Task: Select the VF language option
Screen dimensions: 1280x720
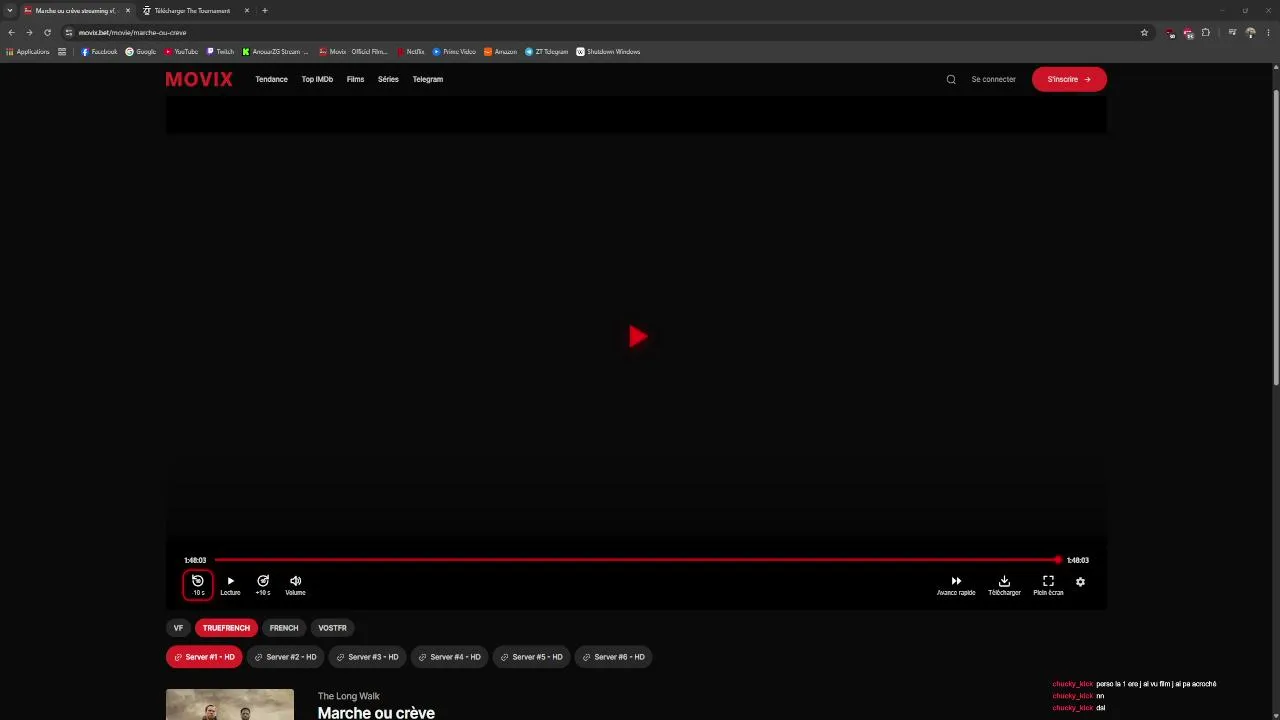Action: [178, 628]
